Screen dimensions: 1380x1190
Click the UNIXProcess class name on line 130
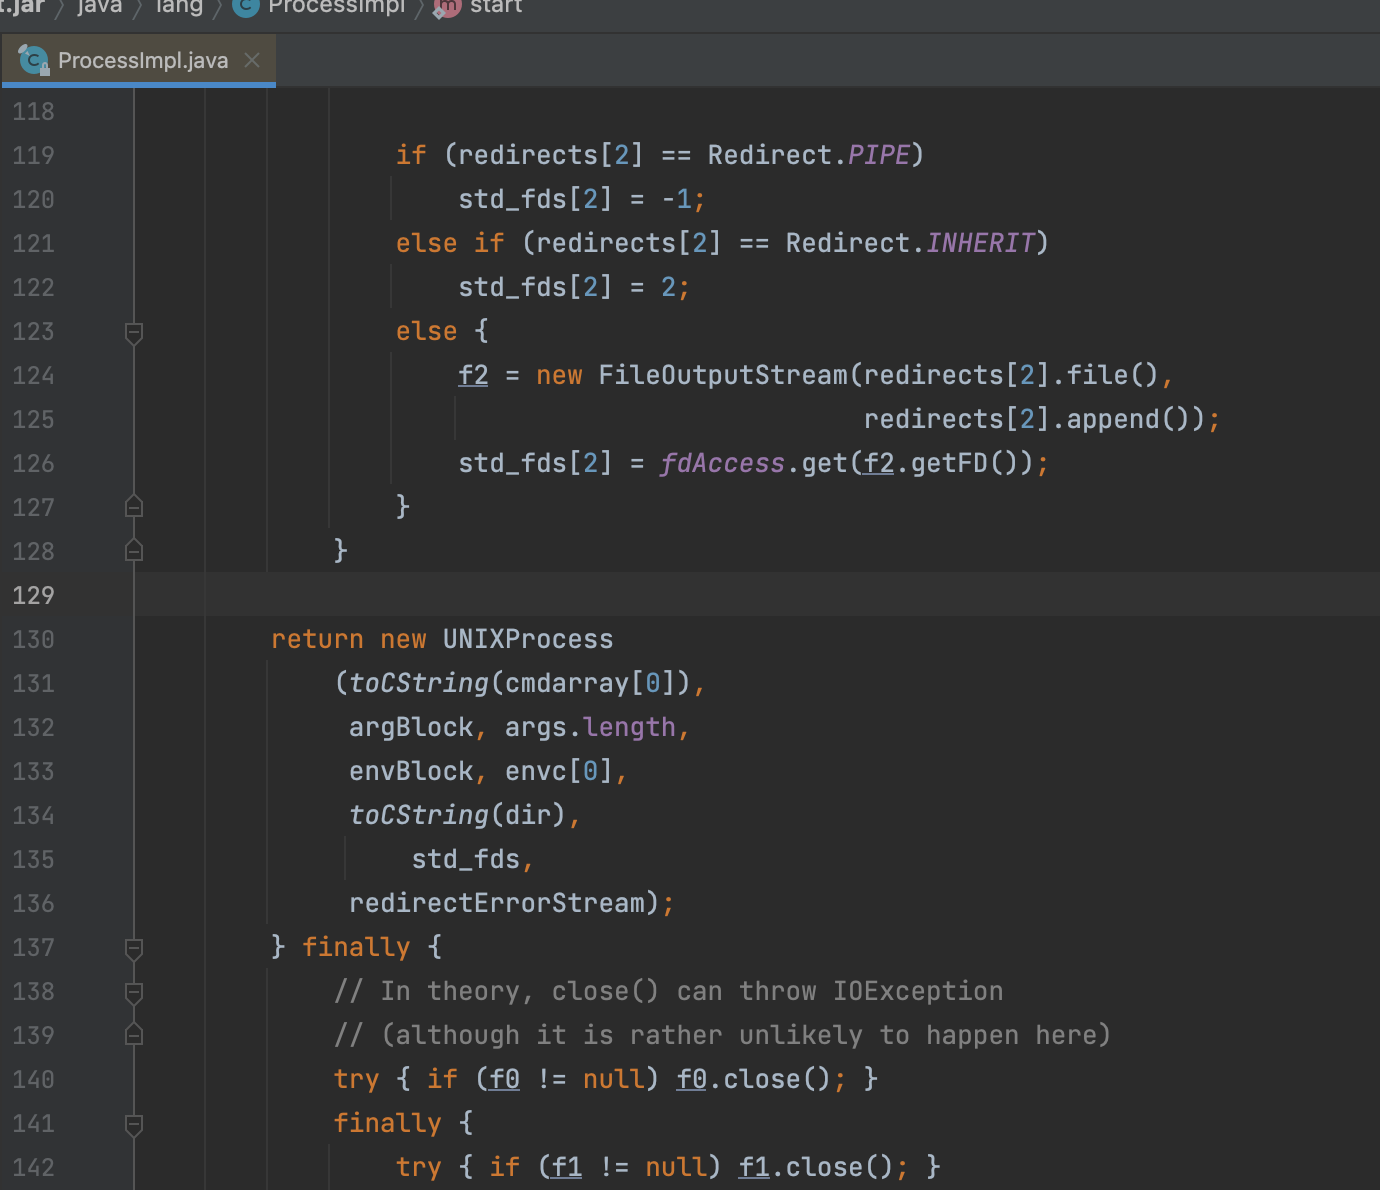[x=528, y=640]
